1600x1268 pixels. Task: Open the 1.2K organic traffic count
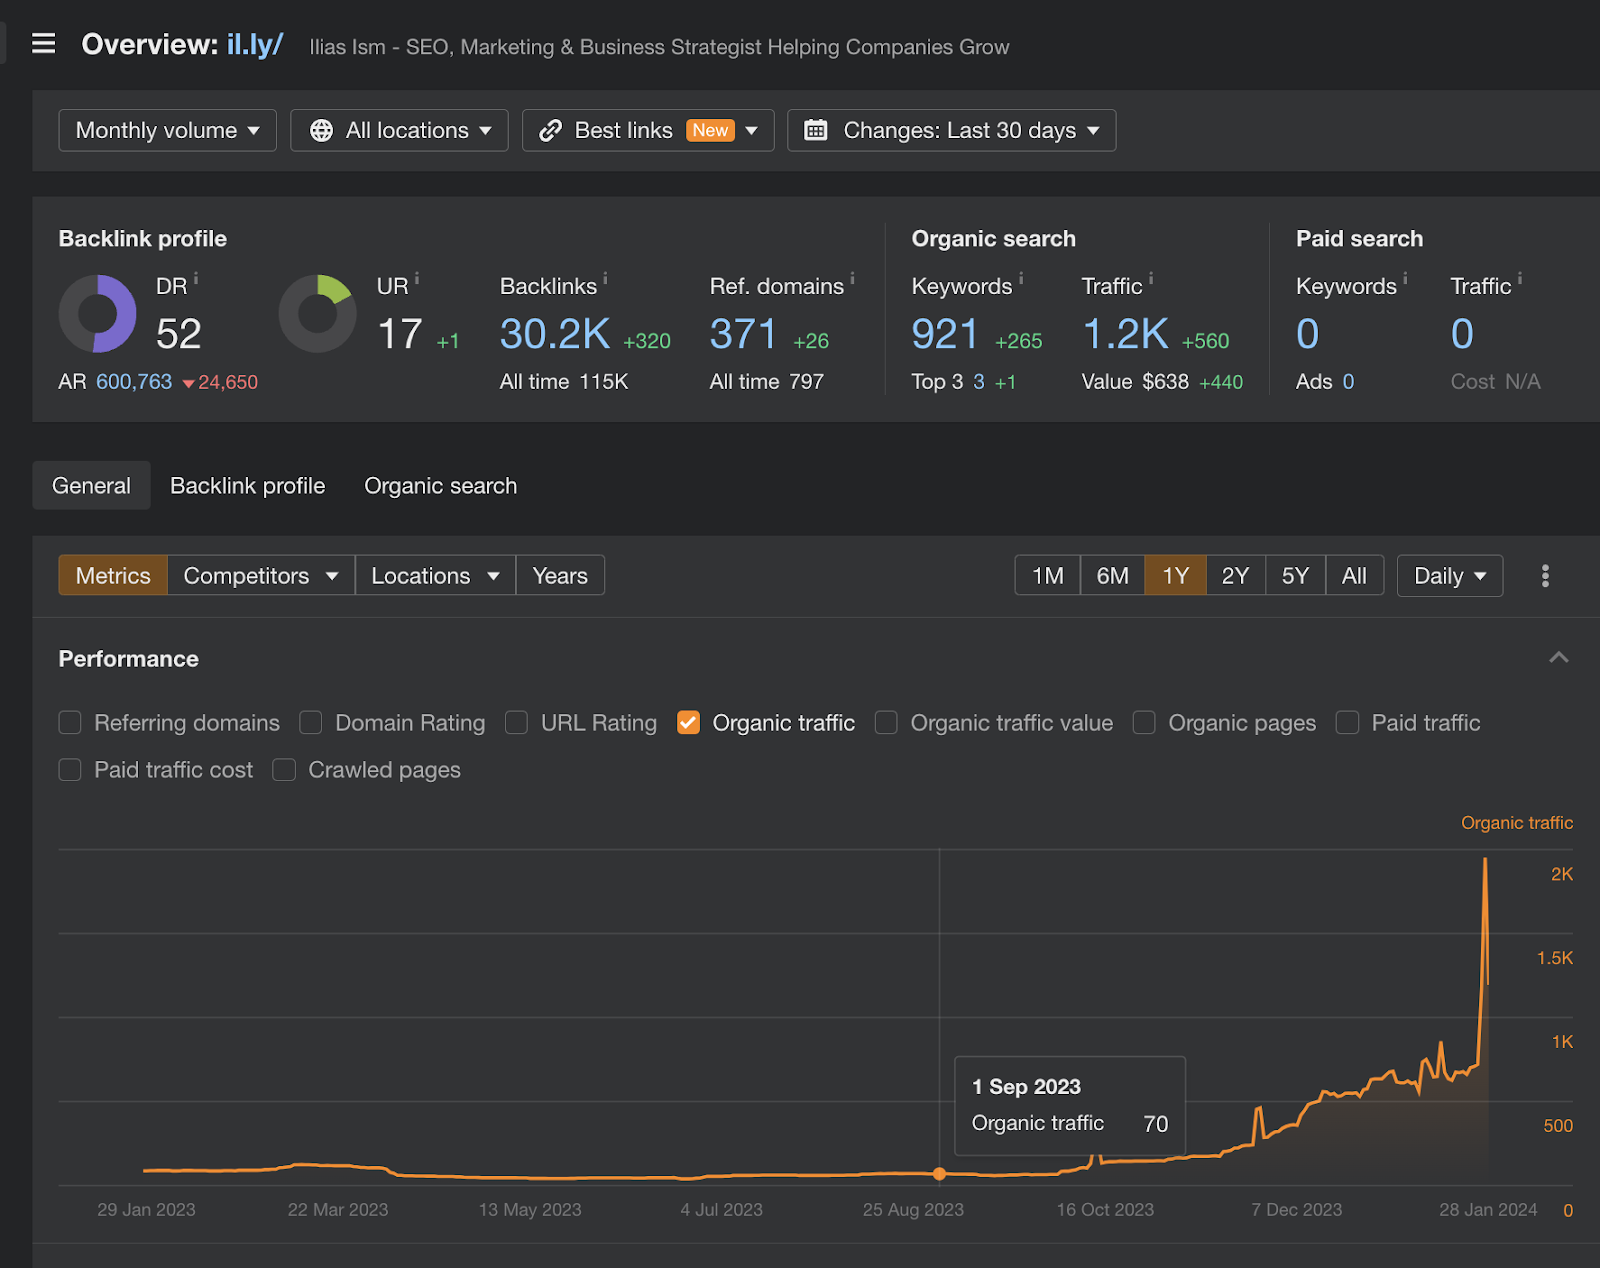[x=1125, y=334]
